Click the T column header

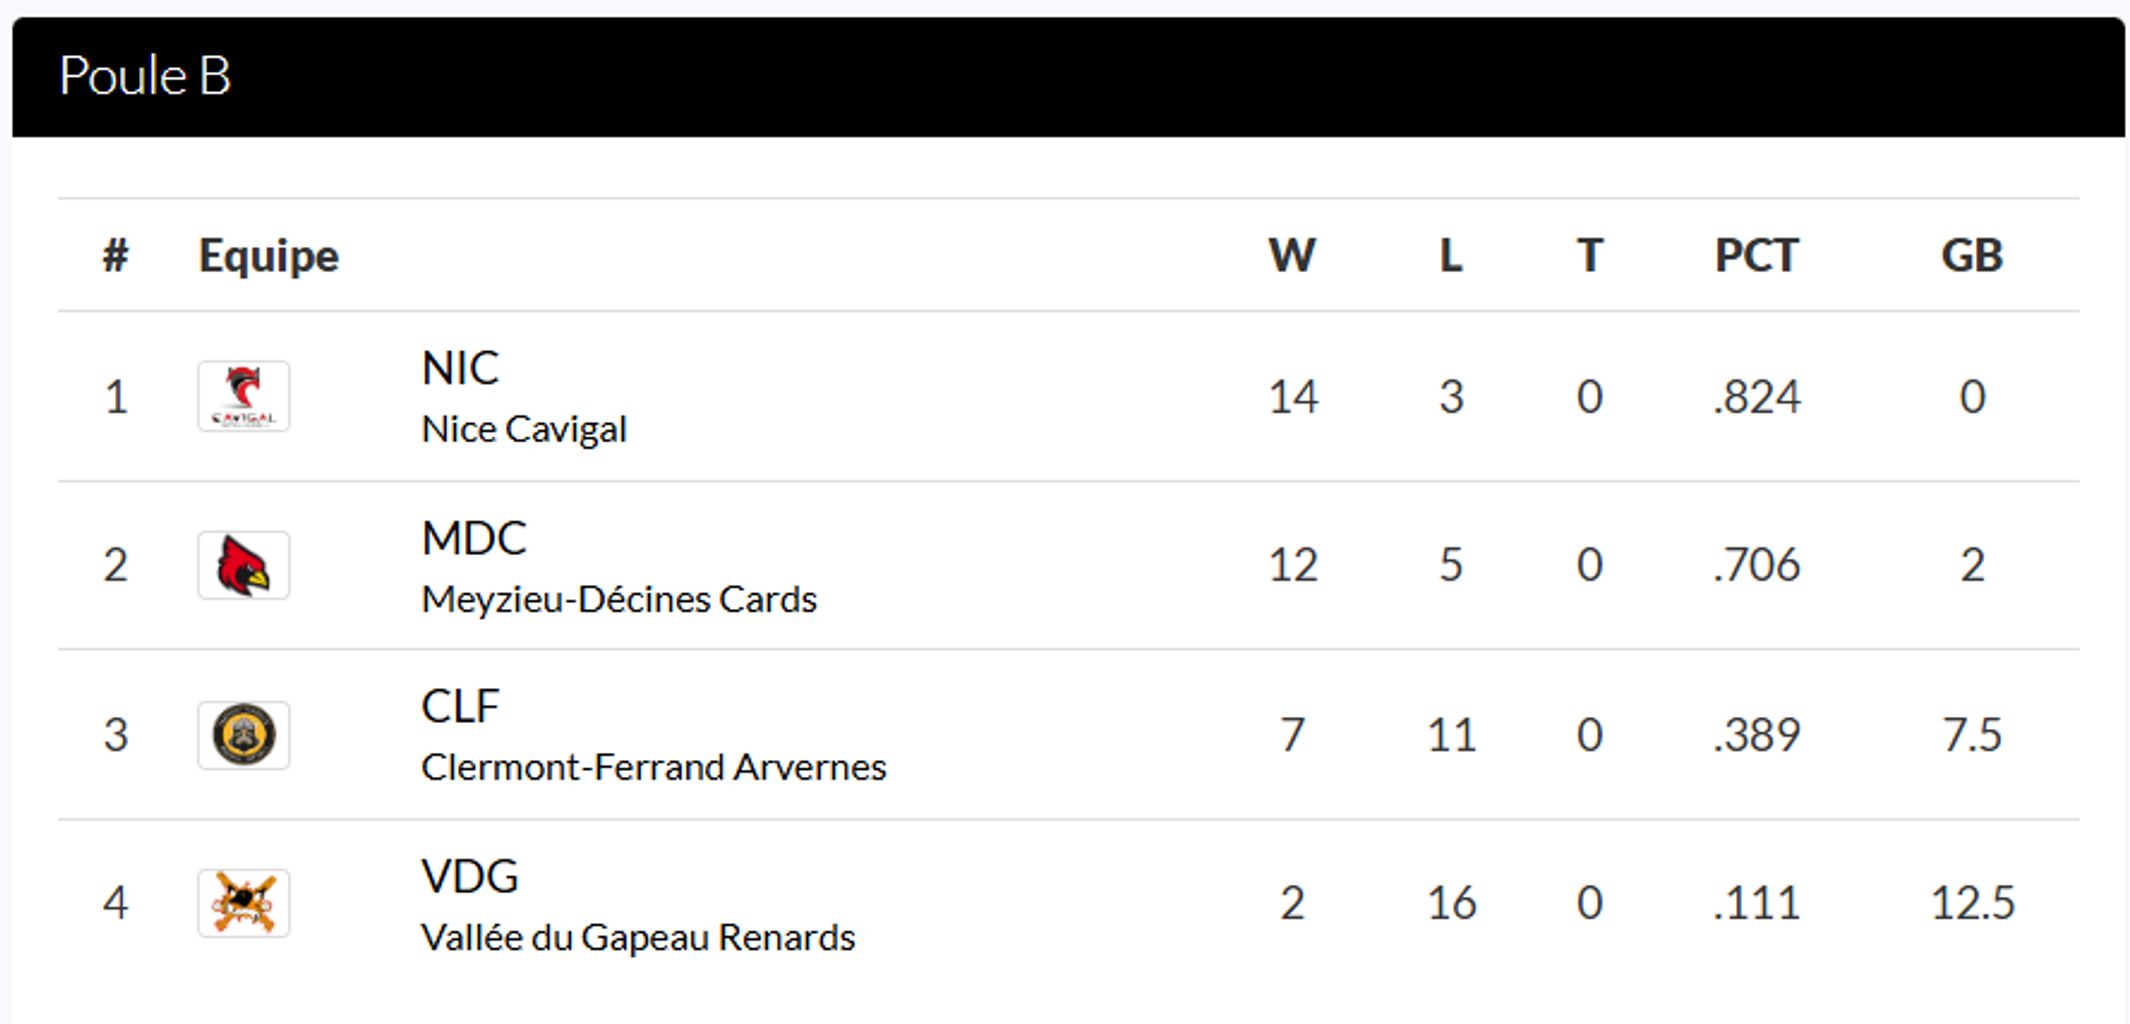point(1590,256)
